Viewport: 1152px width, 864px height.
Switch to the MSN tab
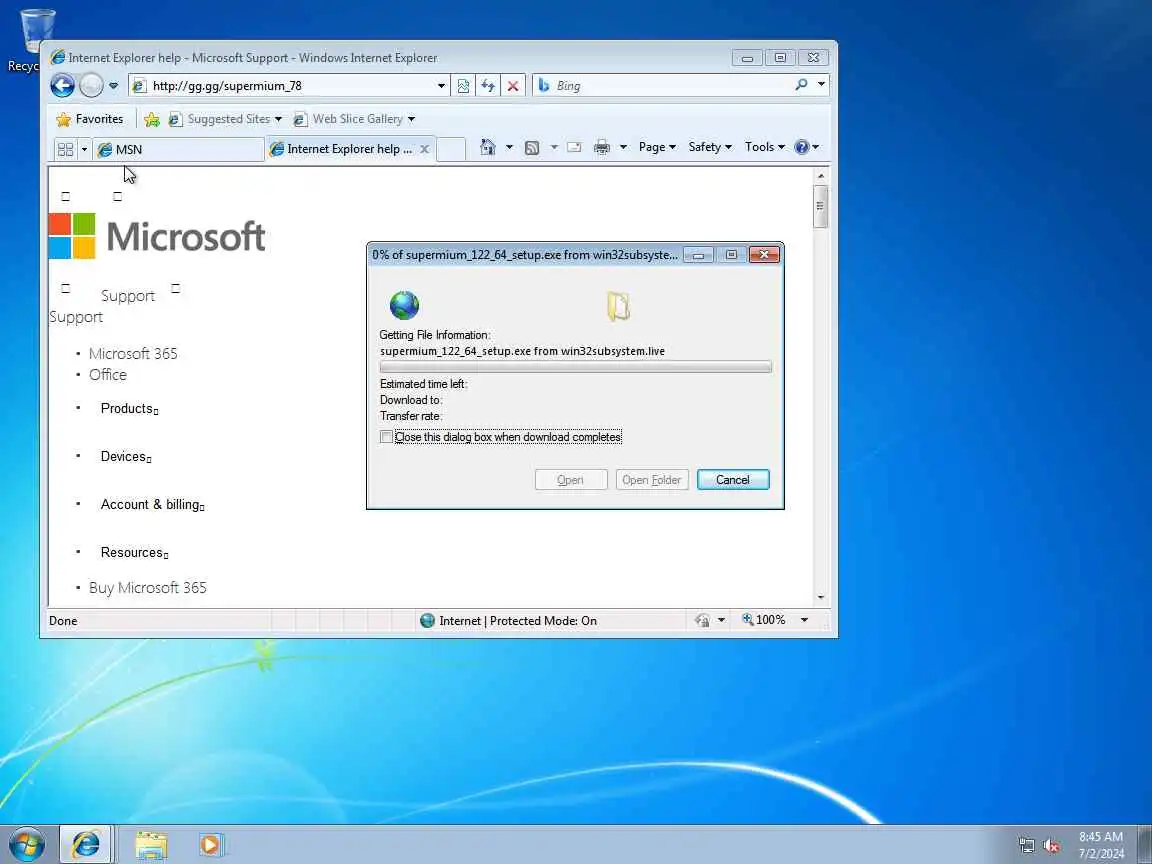click(x=179, y=149)
